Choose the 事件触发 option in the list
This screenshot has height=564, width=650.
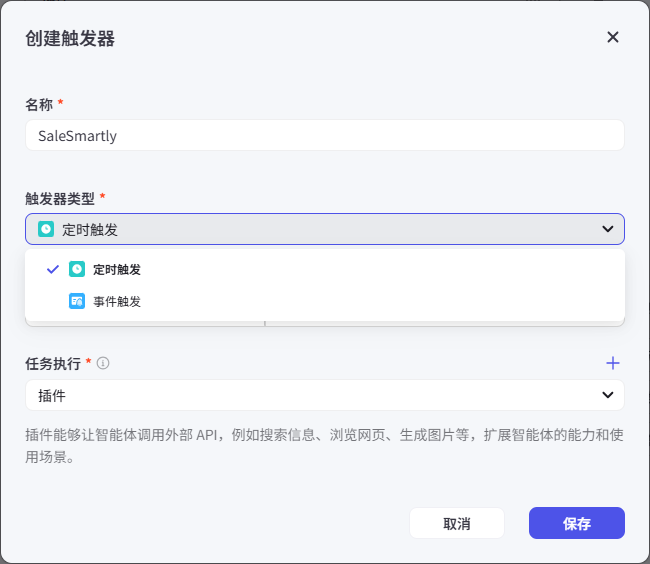point(117,301)
